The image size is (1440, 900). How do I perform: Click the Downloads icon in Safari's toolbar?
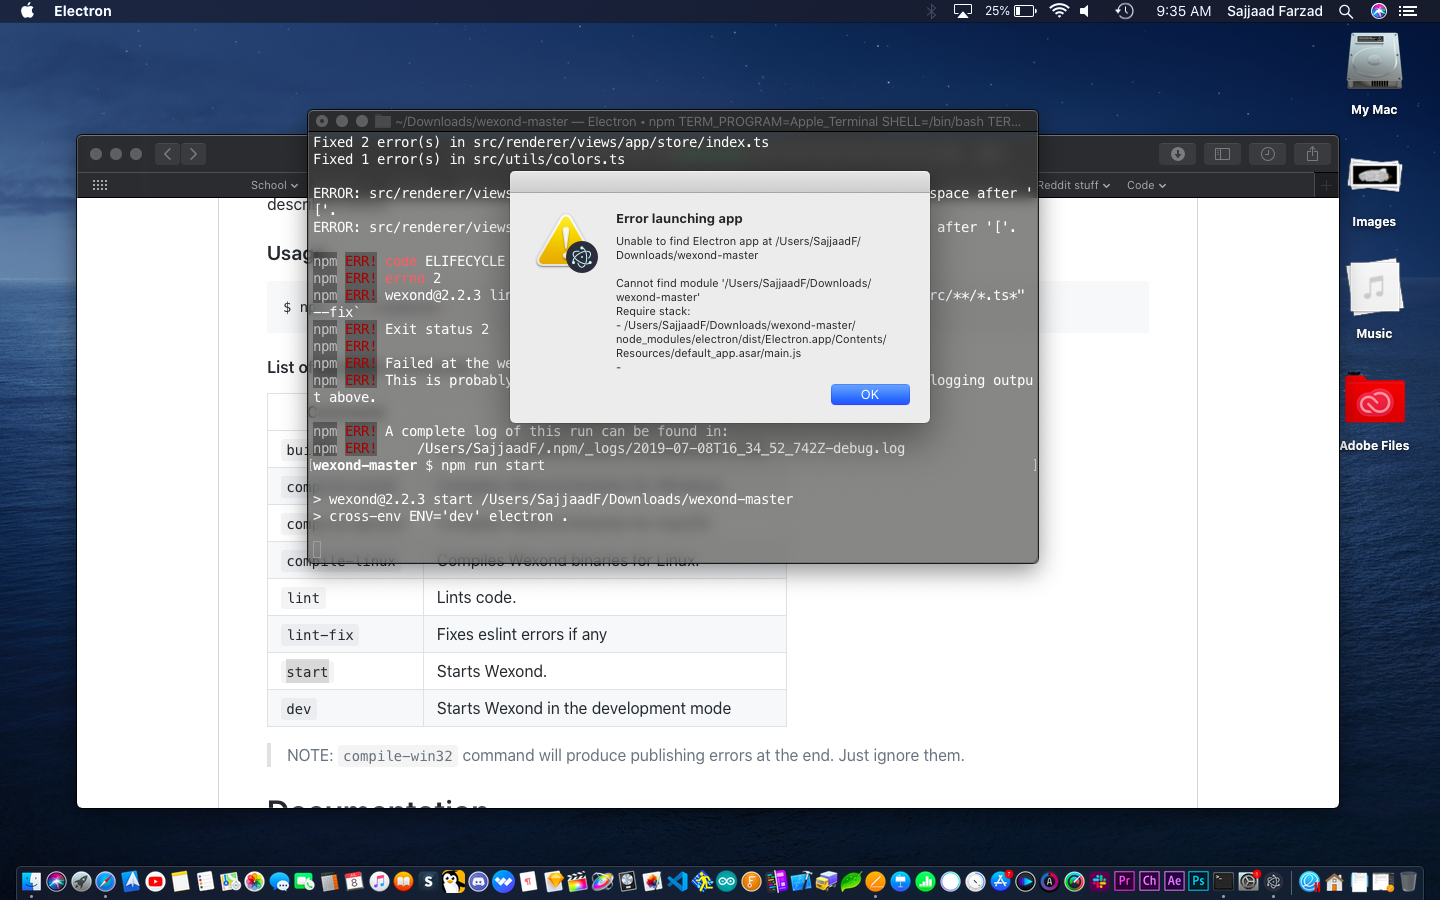(1179, 154)
